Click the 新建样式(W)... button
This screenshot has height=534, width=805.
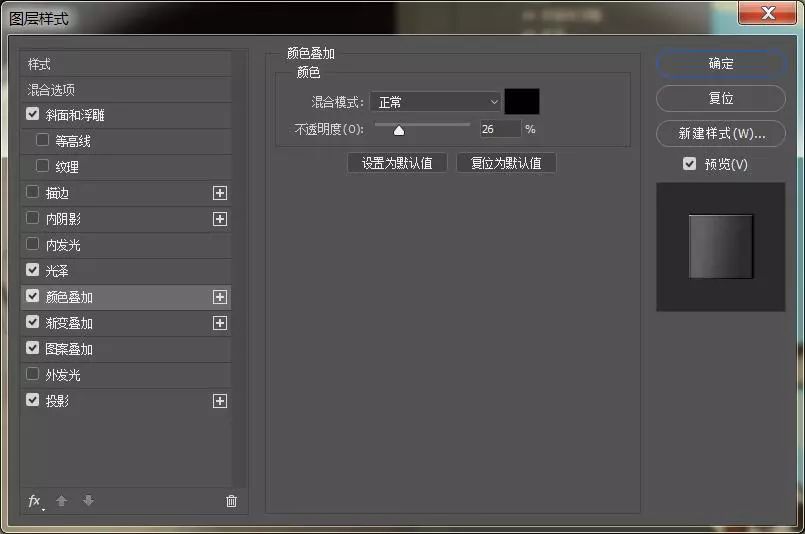point(721,133)
